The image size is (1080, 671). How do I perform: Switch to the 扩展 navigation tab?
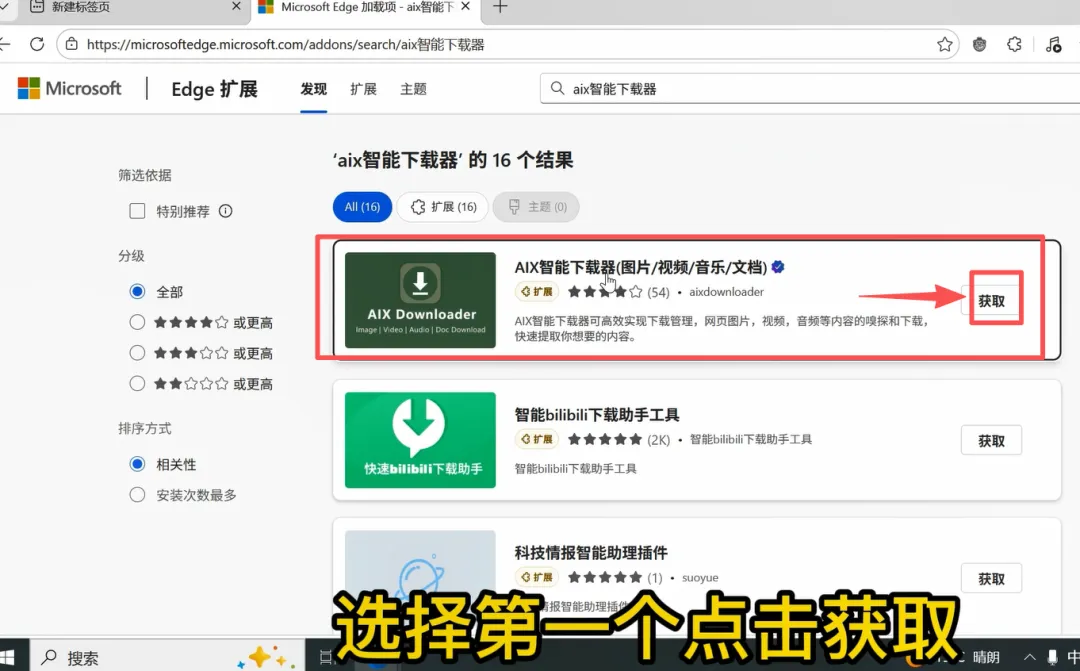(363, 89)
